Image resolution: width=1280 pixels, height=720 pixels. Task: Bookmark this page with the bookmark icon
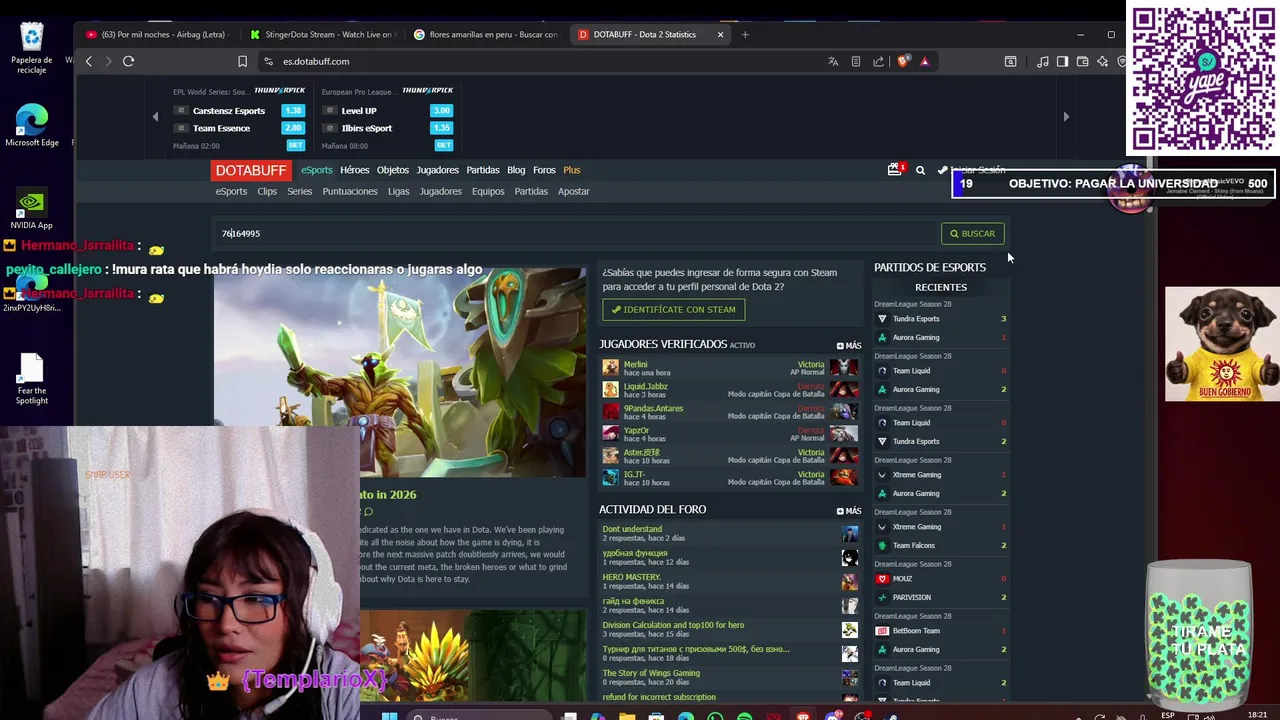pyautogui.click(x=242, y=61)
